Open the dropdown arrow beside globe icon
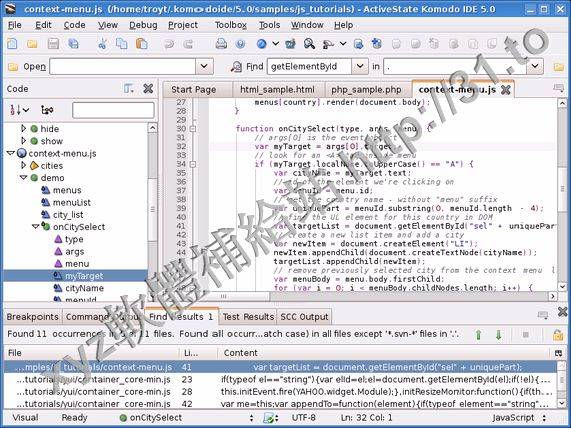Screen dimensions: 571x428 276,44
